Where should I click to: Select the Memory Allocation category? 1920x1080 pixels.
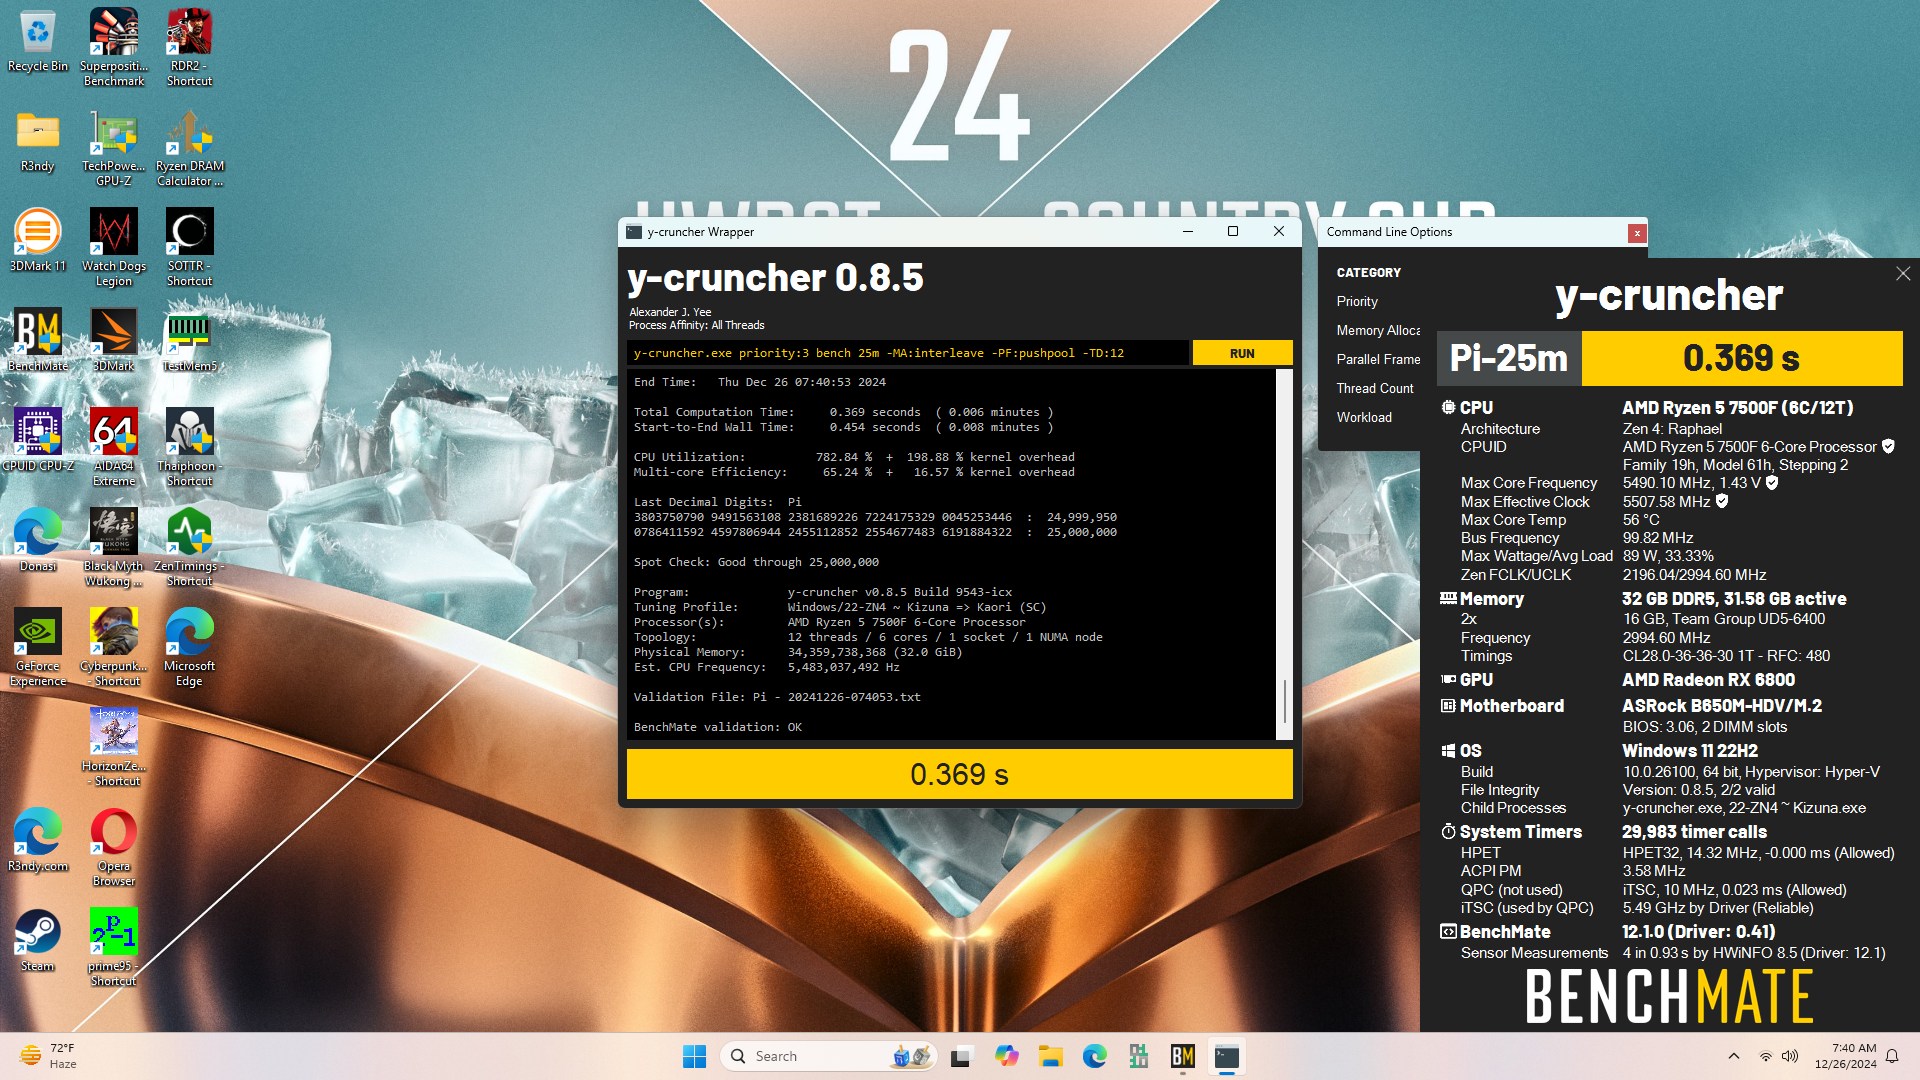click(1378, 330)
